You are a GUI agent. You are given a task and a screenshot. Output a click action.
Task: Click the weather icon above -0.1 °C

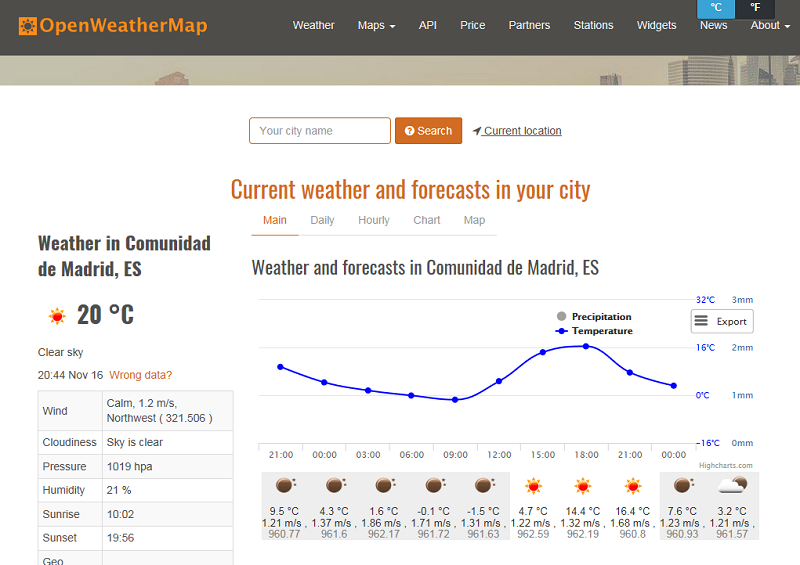pyautogui.click(x=435, y=485)
